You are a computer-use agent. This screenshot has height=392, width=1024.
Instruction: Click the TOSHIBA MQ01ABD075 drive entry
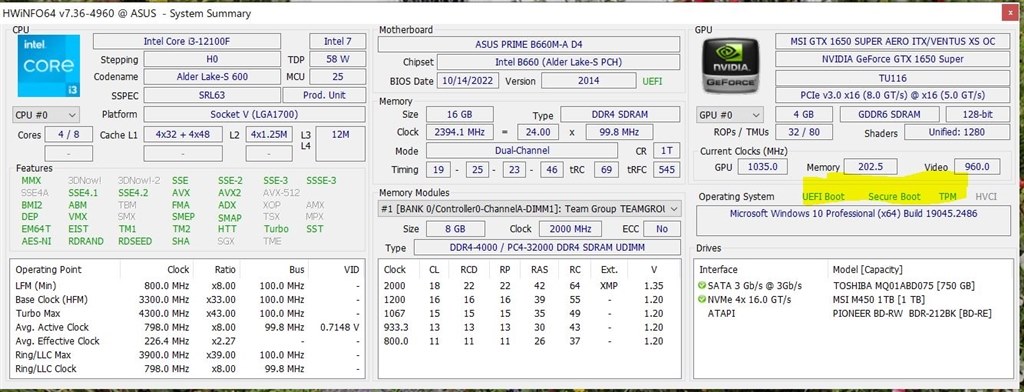(904, 286)
